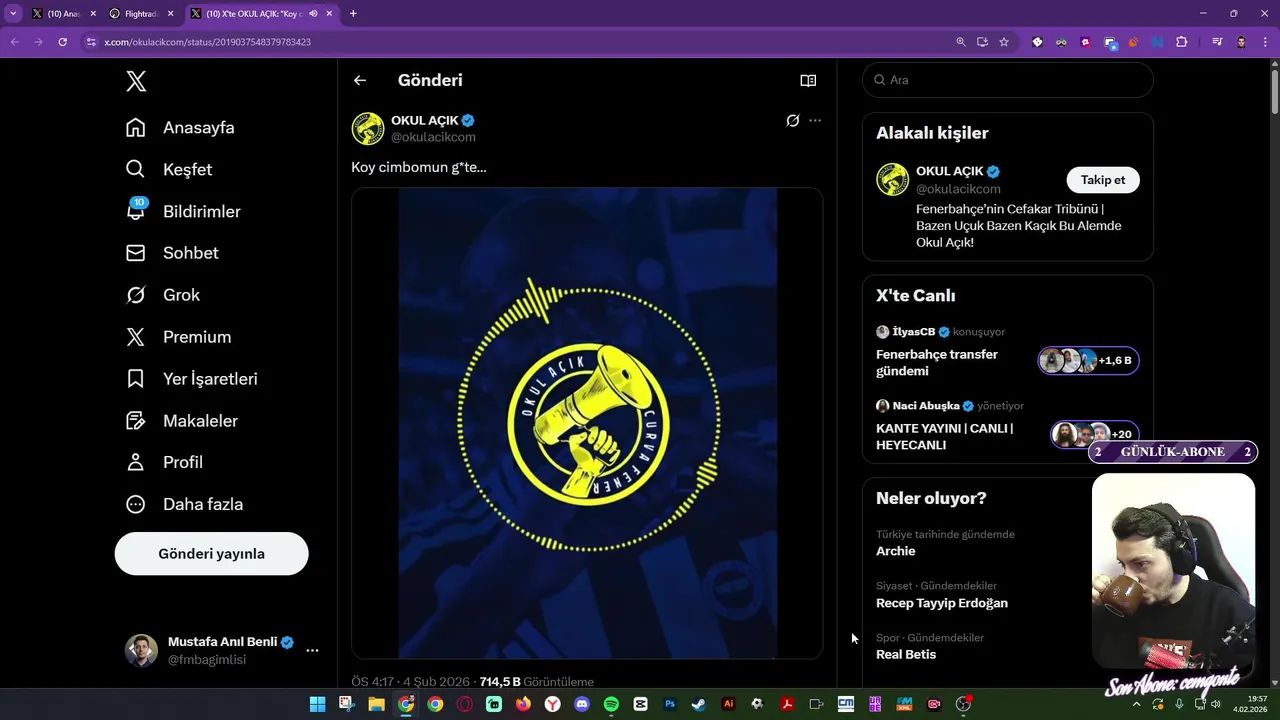The height and width of the screenshot is (720, 1280).
Task: Open Sohbet messages
Action: point(172,253)
